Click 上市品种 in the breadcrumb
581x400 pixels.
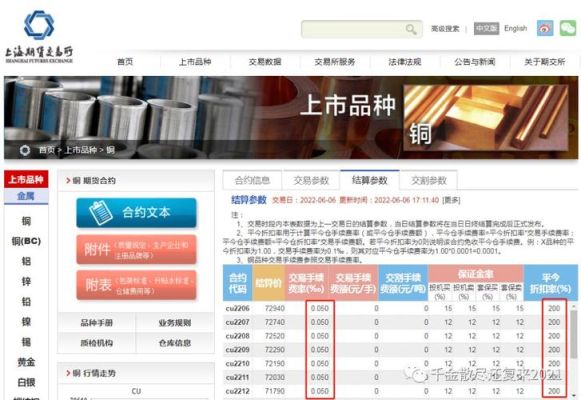pos(80,150)
